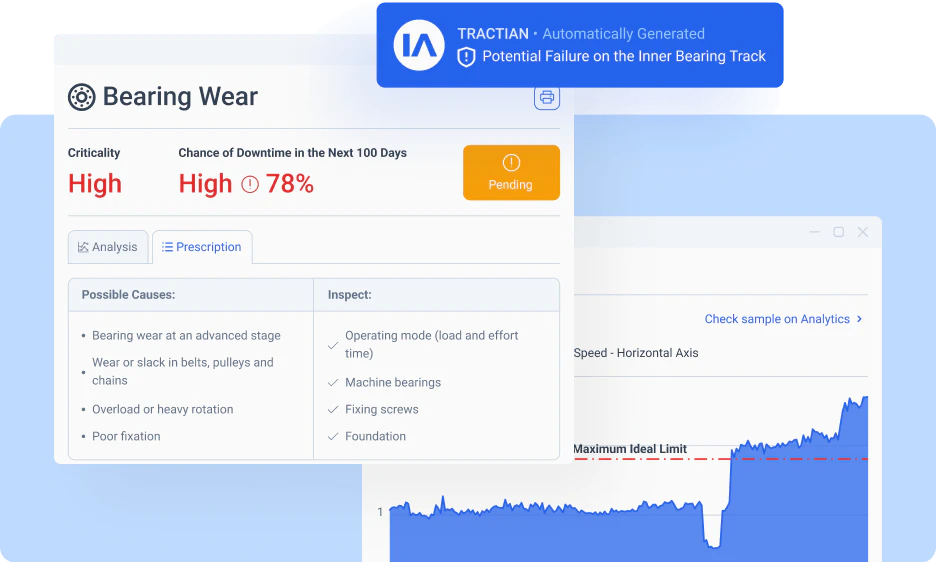Open Check sample on Analytics link
Image resolution: width=936 pixels, height=562 pixels.
pyautogui.click(x=777, y=319)
